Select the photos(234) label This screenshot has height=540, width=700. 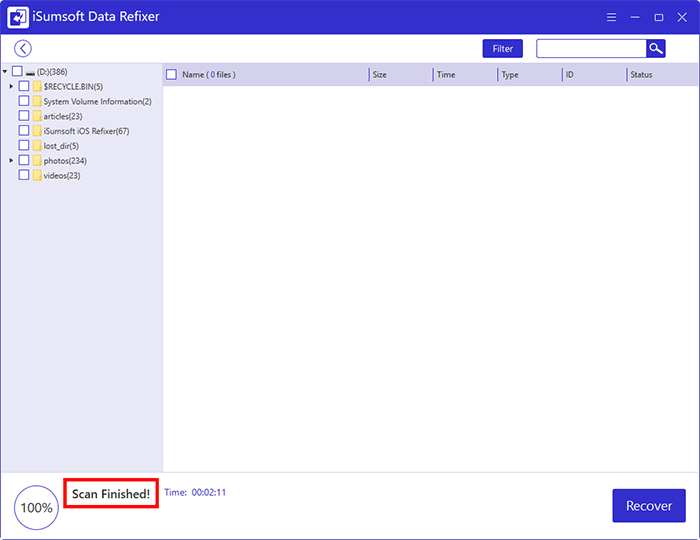pos(65,160)
